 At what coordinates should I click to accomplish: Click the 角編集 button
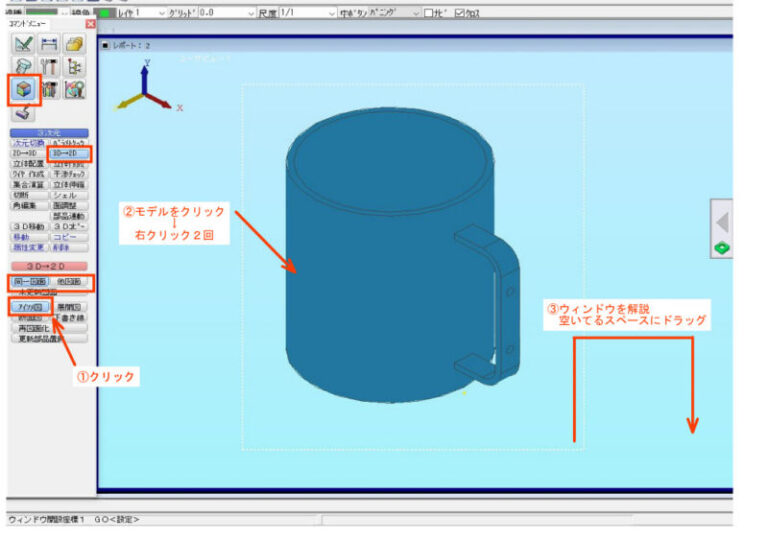pos(29,205)
